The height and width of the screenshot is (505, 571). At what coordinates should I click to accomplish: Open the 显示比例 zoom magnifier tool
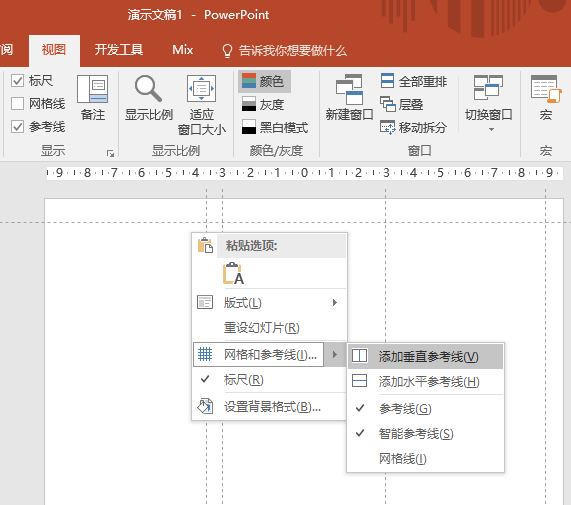(148, 89)
